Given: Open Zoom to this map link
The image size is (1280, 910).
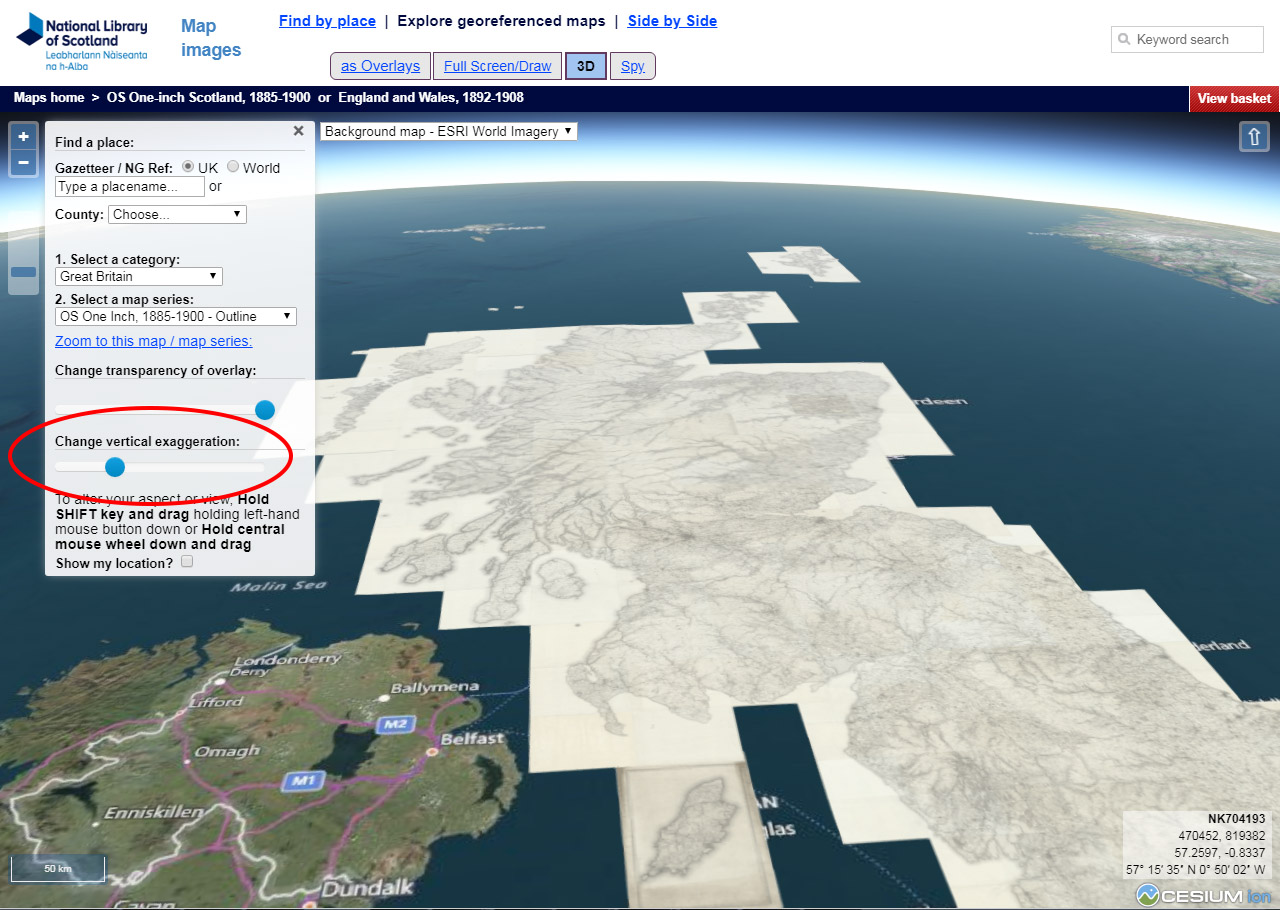Looking at the screenshot, I should [152, 341].
